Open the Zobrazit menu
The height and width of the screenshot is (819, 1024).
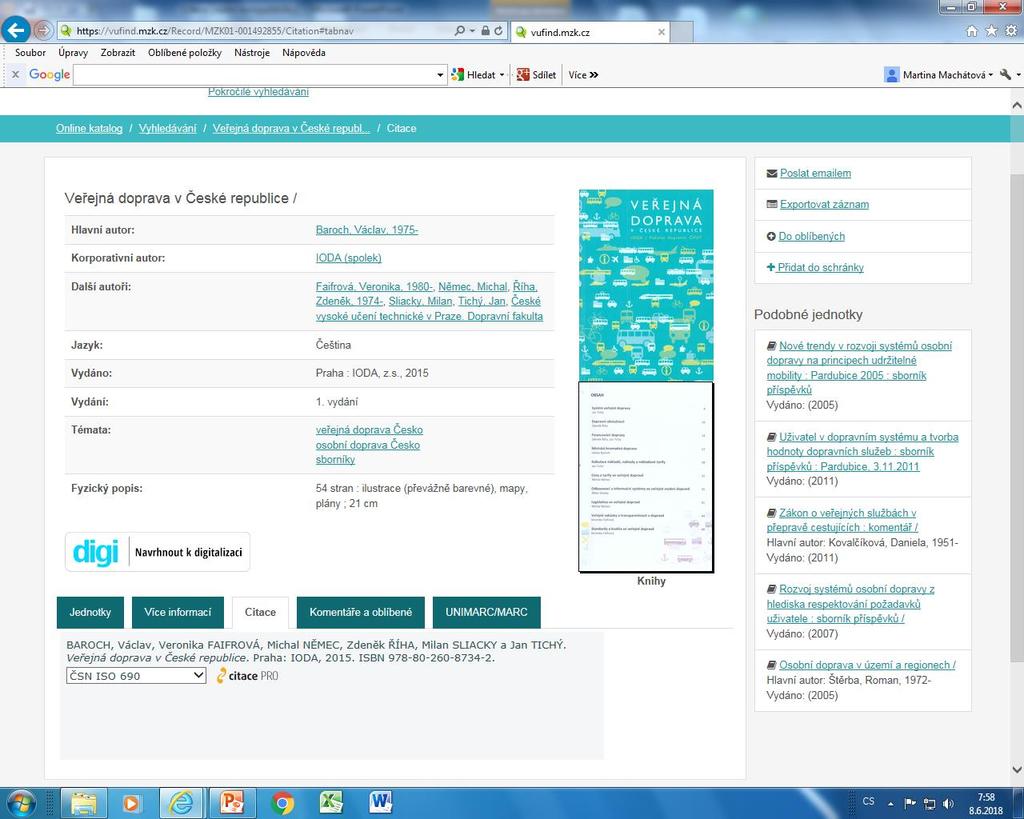click(118, 52)
